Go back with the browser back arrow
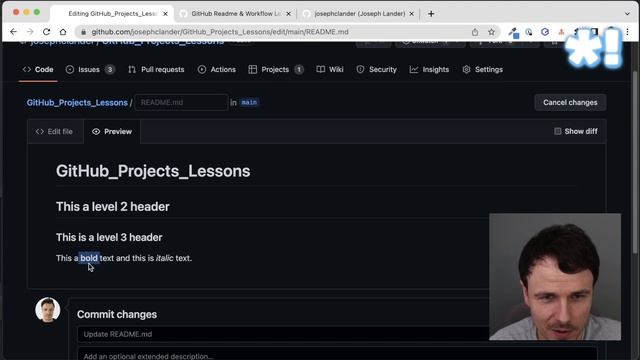The width and height of the screenshot is (640, 360). tap(13, 32)
